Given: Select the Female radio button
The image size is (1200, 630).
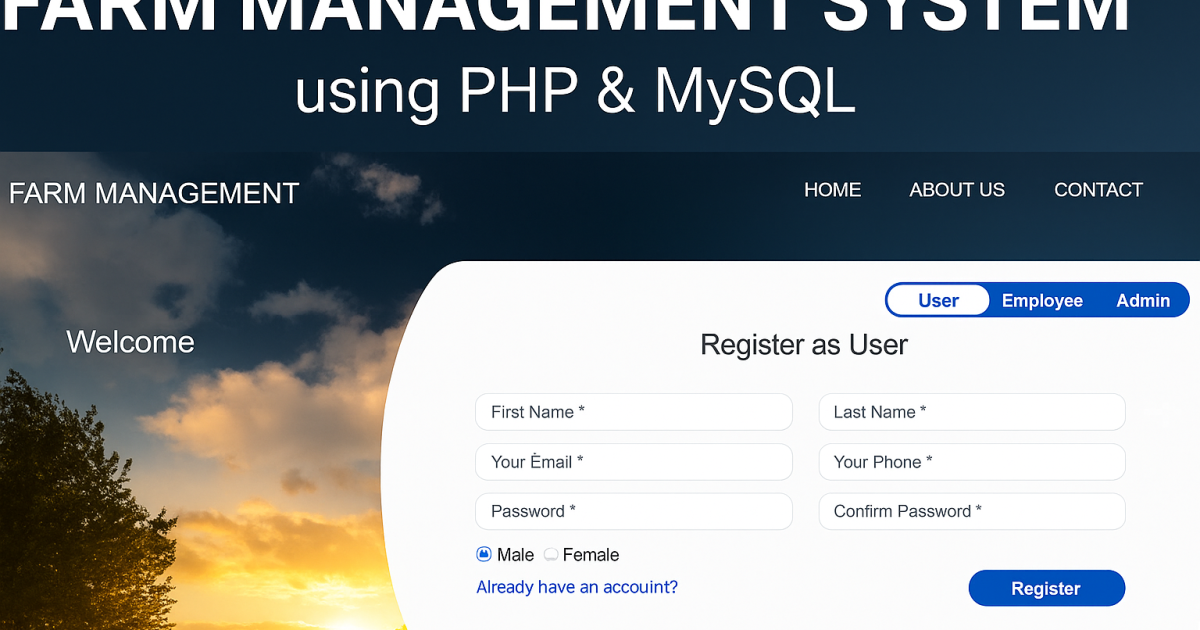Looking at the screenshot, I should click(x=551, y=554).
